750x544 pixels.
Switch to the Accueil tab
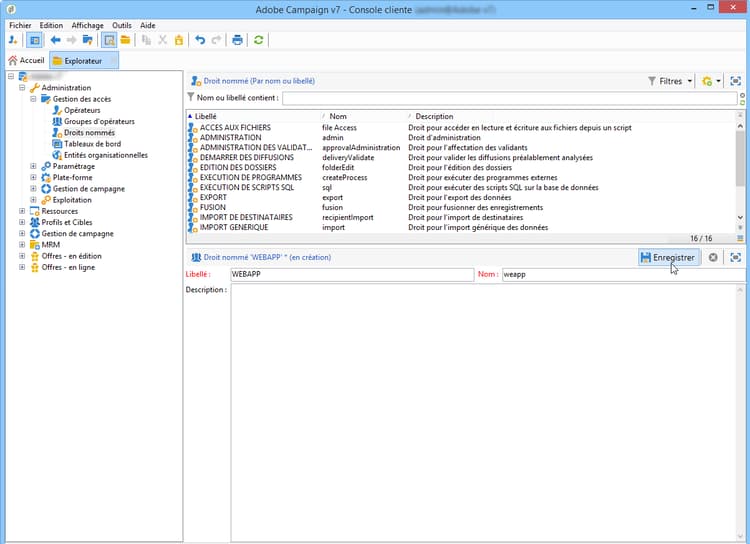click(27, 60)
